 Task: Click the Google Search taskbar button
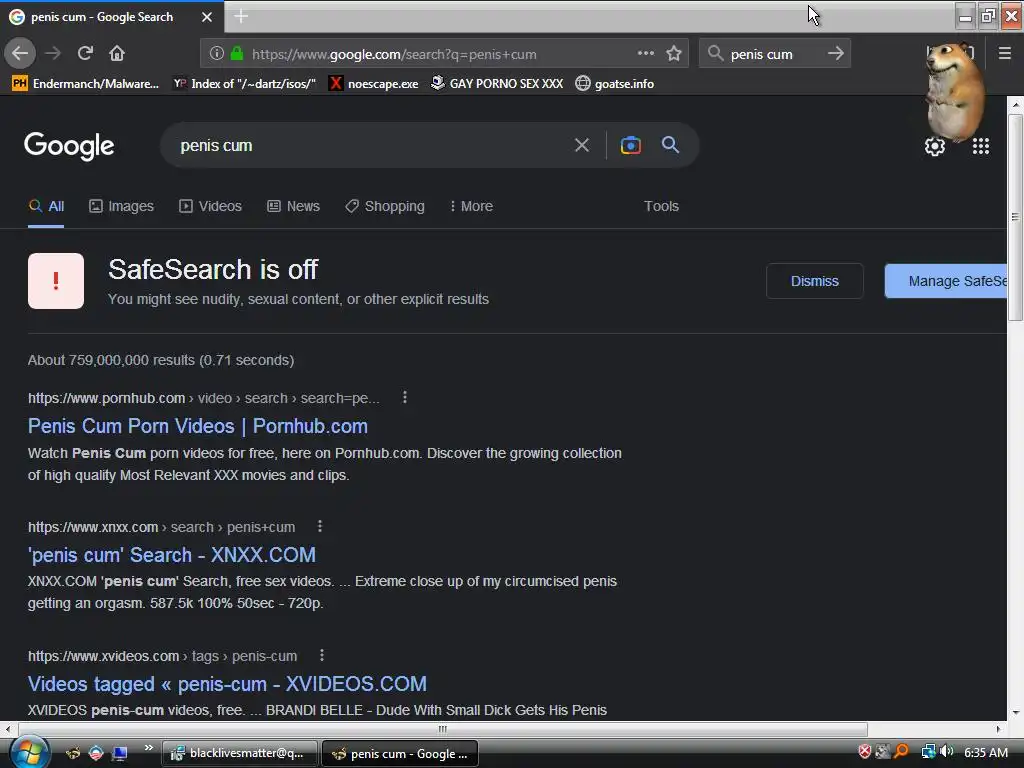point(400,754)
